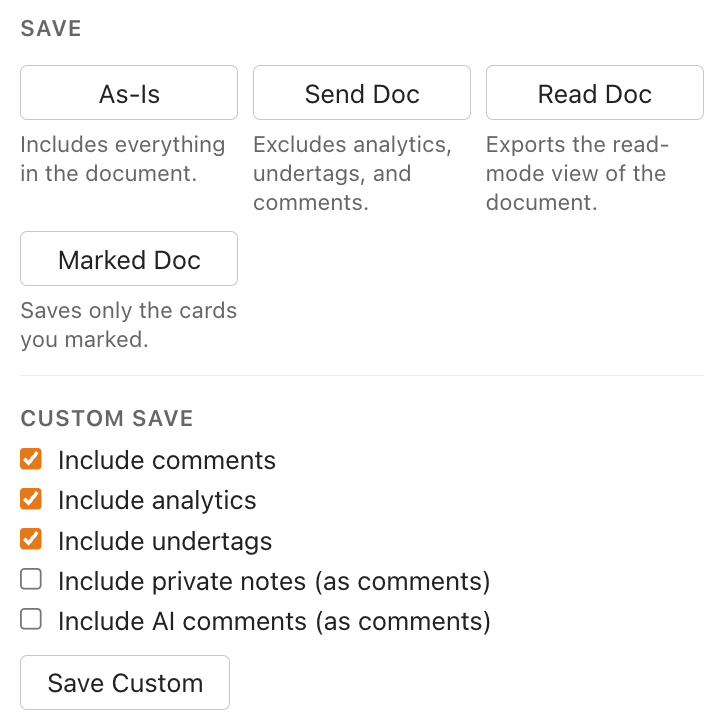Click the 'Excludes analytics, undertags' description text
This screenshot has height=728, width=726.
(x=352, y=173)
